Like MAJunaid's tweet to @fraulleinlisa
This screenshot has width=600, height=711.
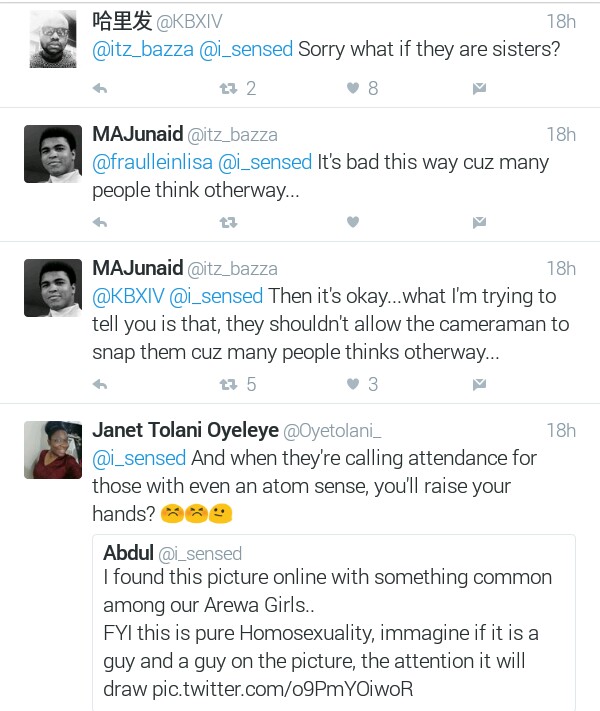click(x=353, y=222)
